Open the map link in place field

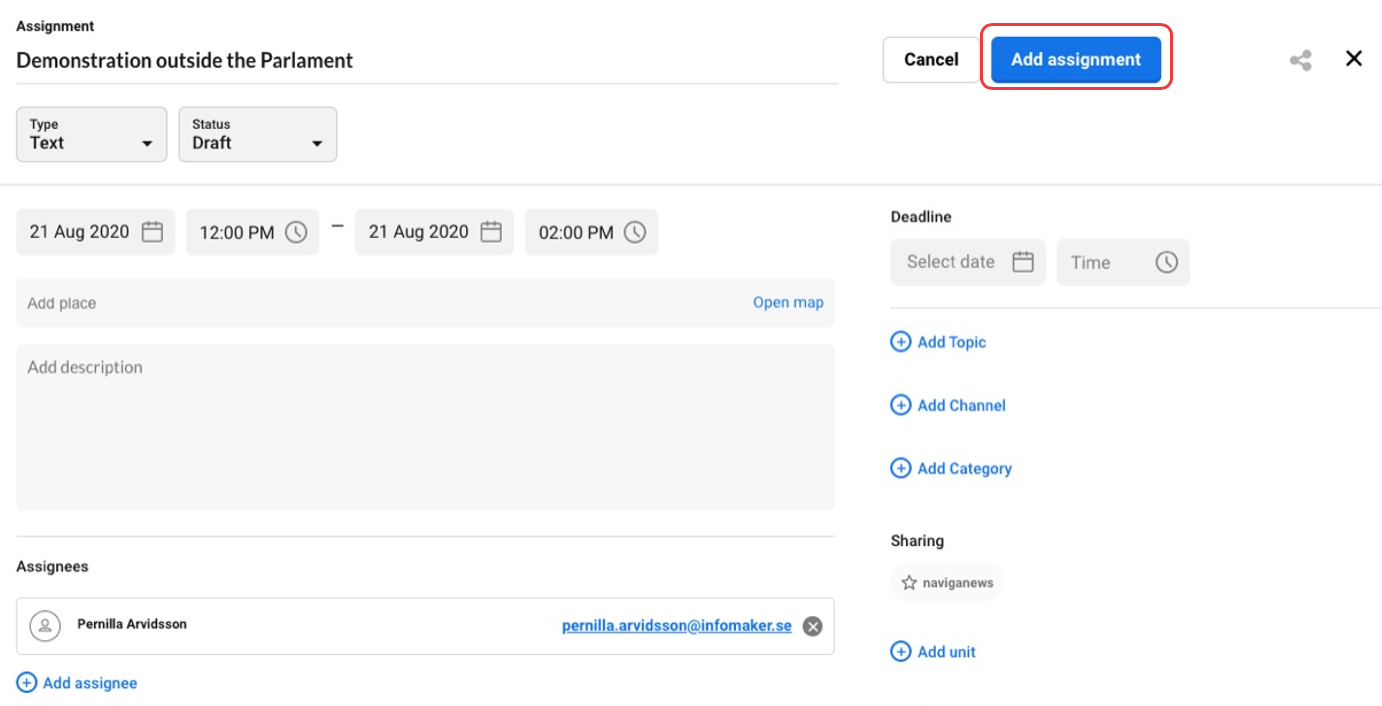788,303
